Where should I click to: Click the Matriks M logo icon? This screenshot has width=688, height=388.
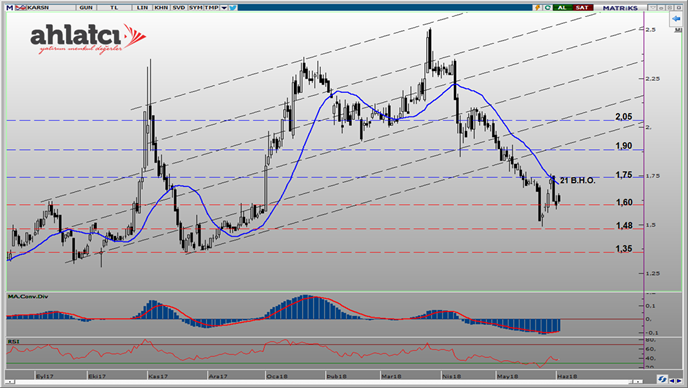[10, 8]
